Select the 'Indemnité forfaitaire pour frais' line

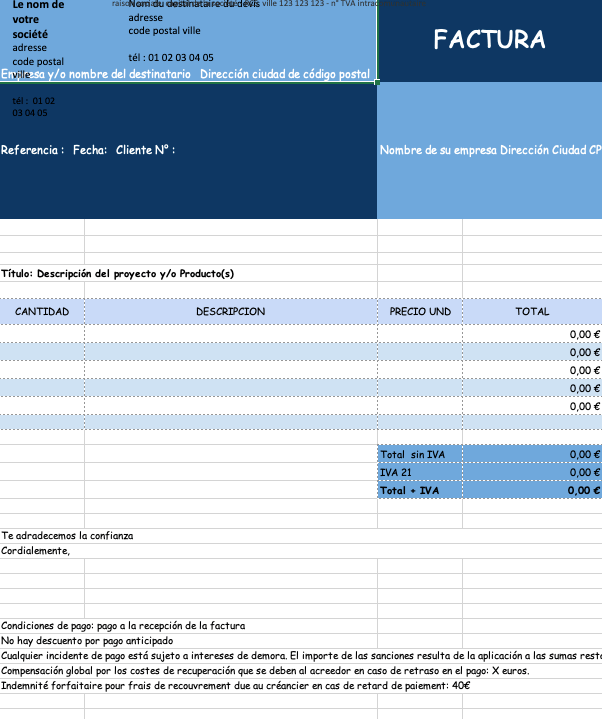(236, 686)
